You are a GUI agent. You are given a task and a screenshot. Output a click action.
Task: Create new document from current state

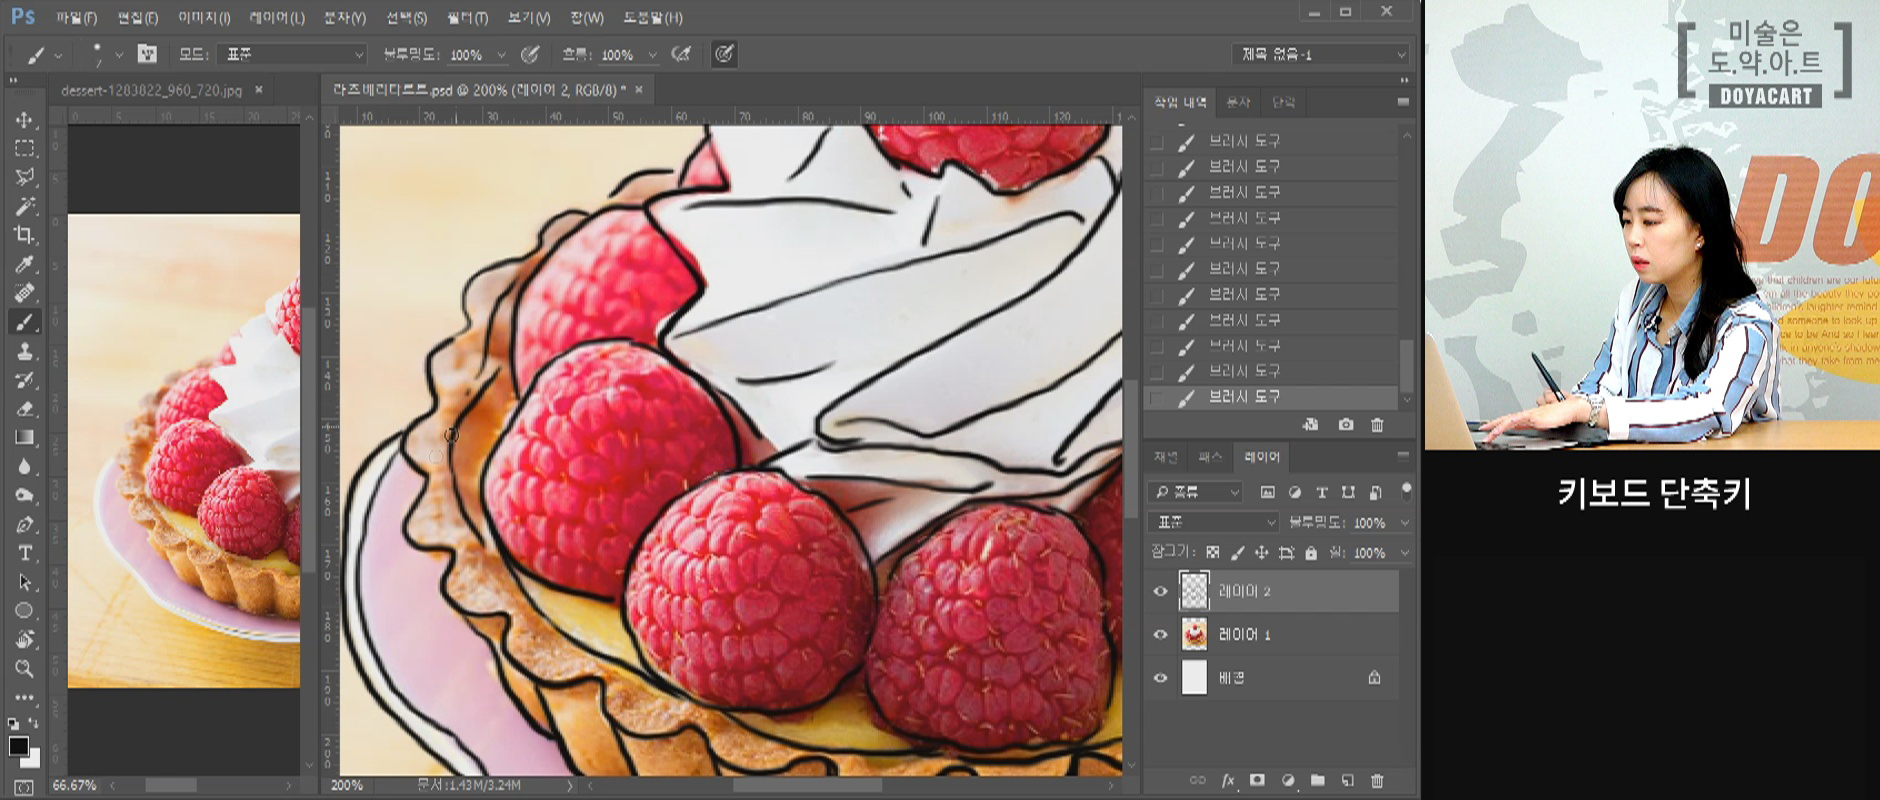tap(1311, 425)
